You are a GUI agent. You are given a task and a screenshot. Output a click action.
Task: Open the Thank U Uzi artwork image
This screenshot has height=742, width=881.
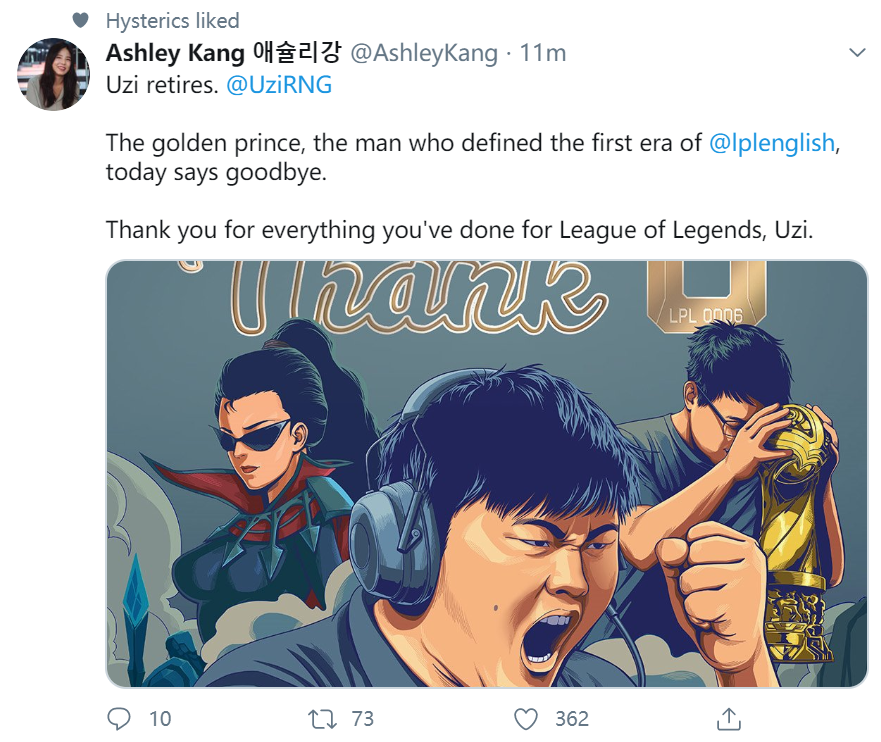(487, 474)
